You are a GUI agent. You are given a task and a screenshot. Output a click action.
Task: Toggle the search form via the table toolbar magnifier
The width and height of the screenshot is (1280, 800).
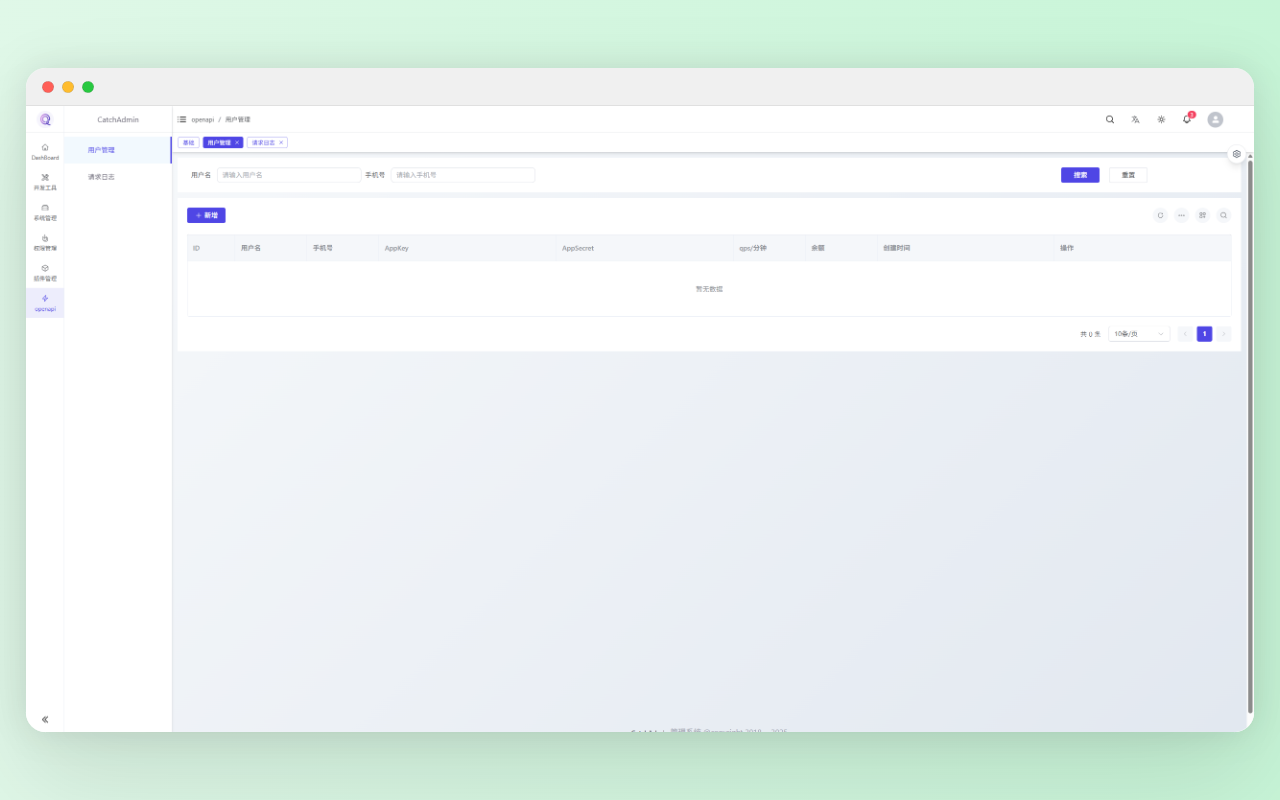click(x=1223, y=215)
